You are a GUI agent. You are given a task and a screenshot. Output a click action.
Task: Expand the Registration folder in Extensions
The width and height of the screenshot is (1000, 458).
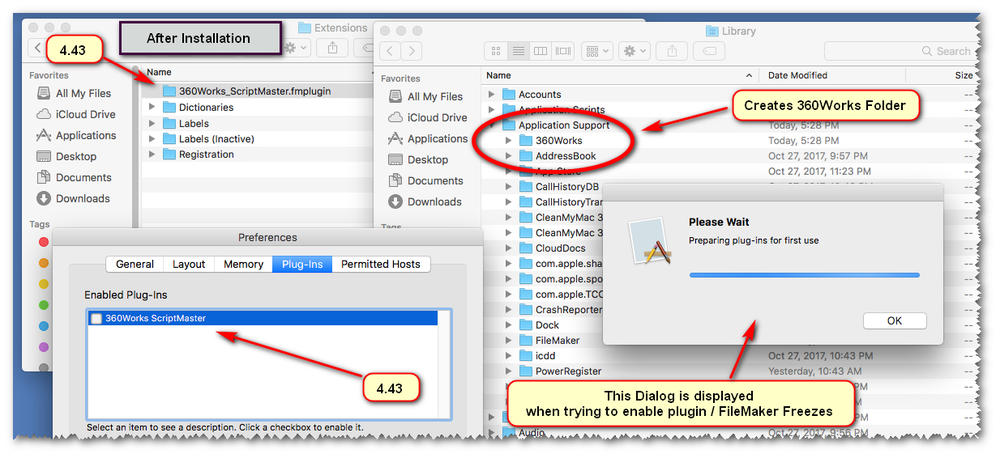pos(152,154)
